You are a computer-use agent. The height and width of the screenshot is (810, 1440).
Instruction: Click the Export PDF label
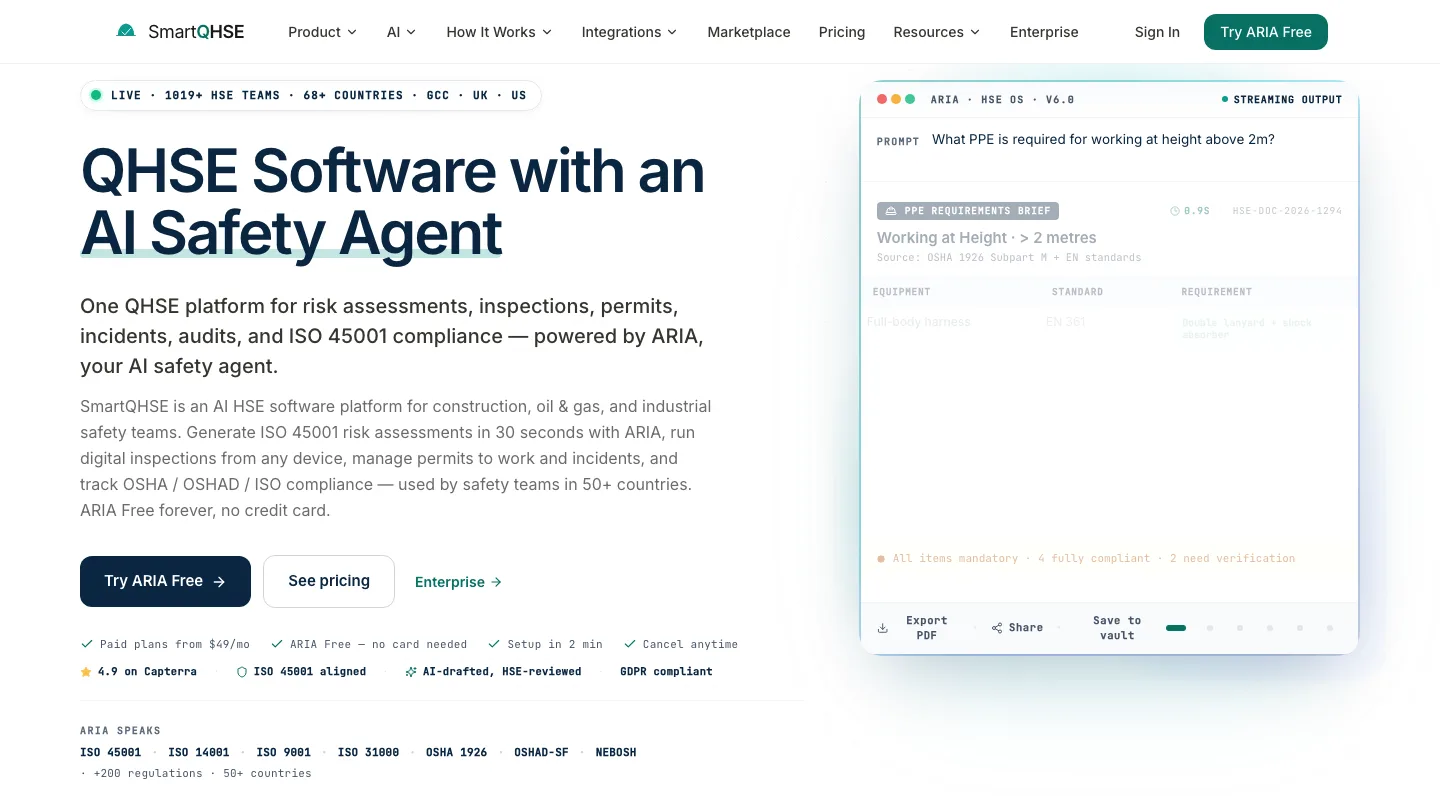927,628
